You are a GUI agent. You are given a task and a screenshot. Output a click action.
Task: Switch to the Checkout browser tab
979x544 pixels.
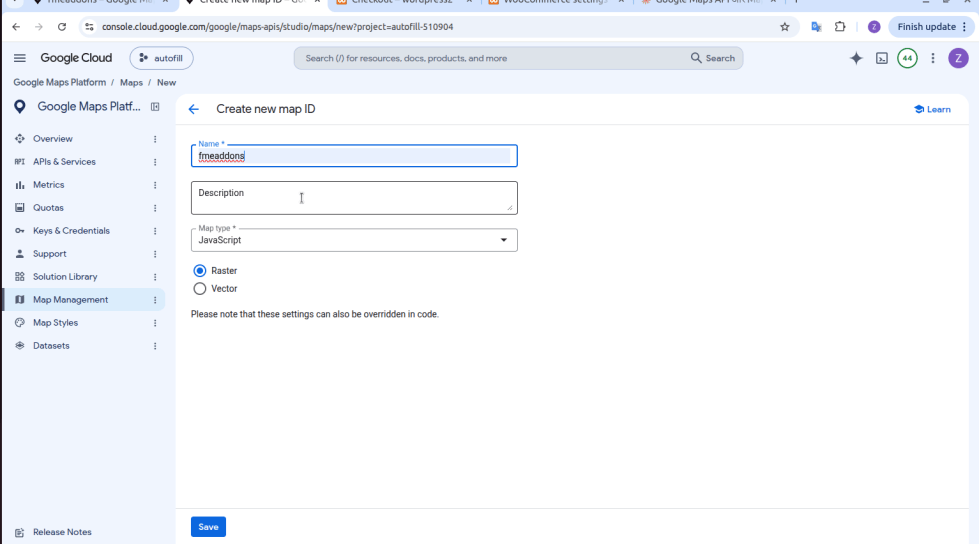click(x=402, y=2)
